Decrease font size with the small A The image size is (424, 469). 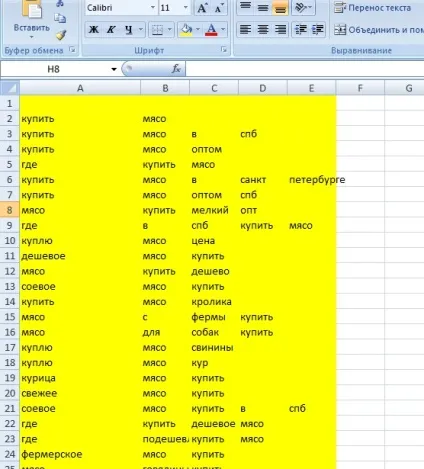tap(219, 8)
